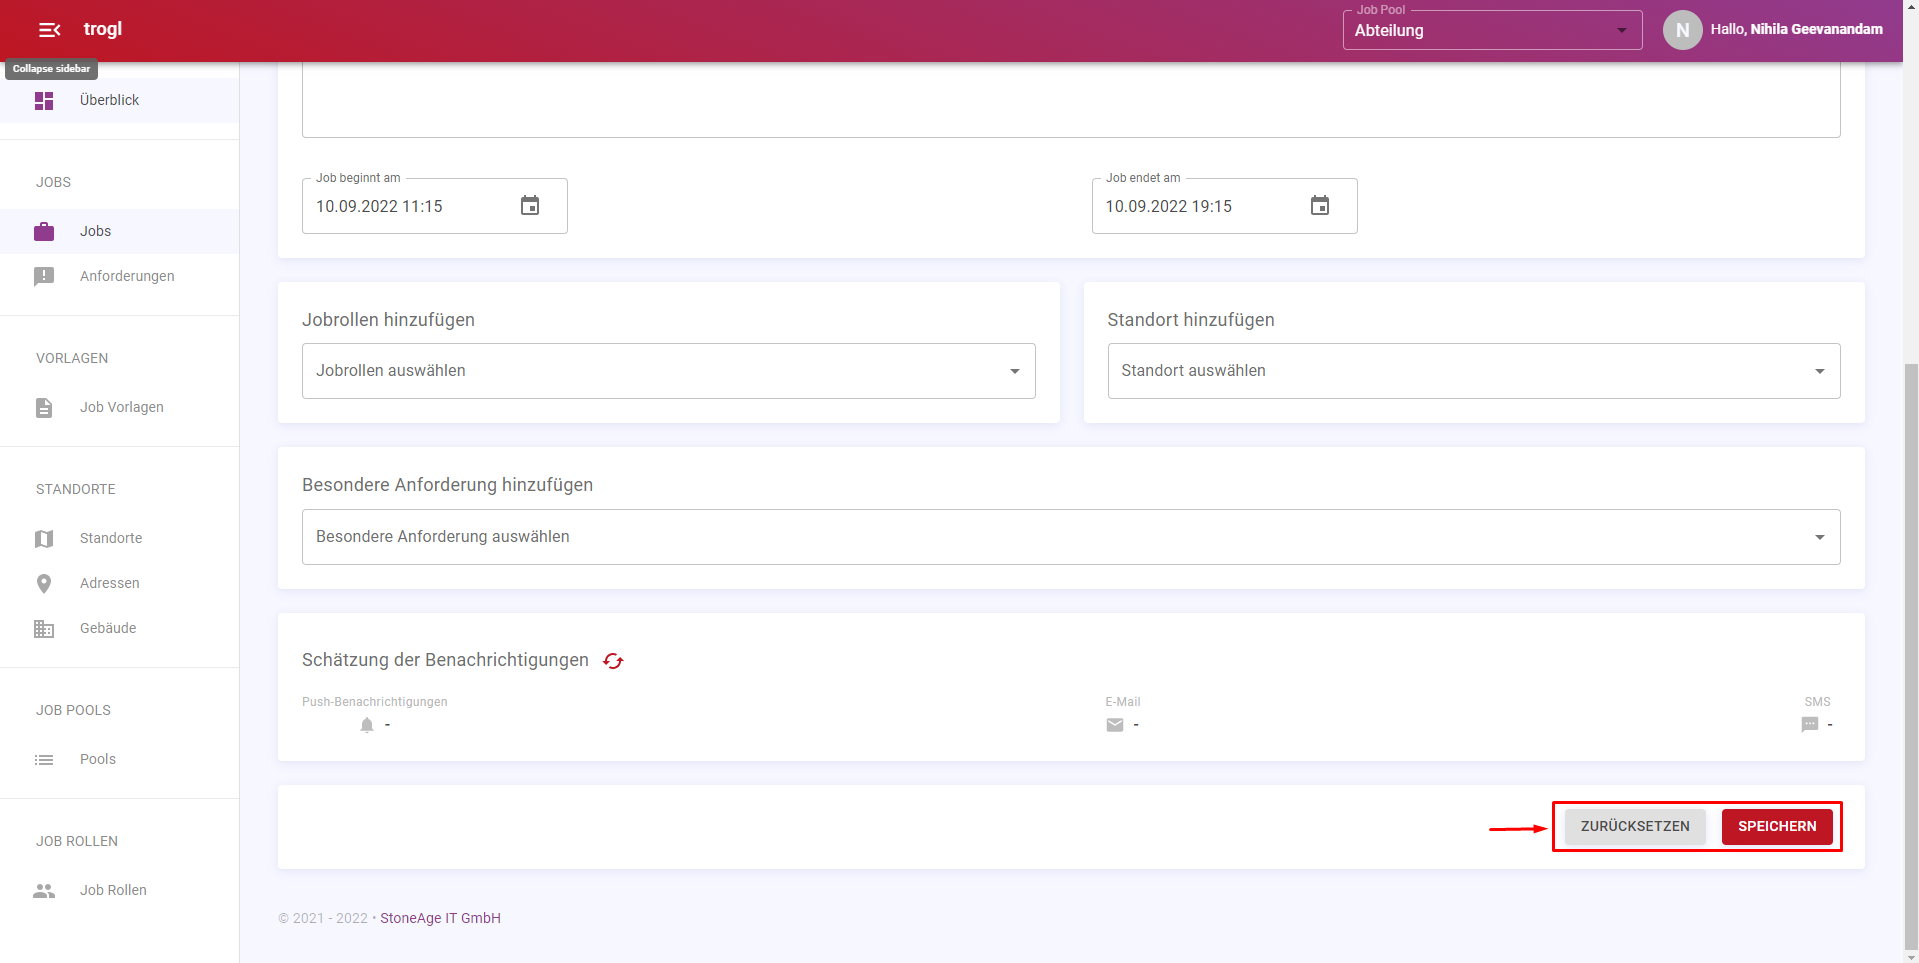Image resolution: width=1919 pixels, height=963 pixels.
Task: Click the Speichern button
Action: click(1776, 827)
